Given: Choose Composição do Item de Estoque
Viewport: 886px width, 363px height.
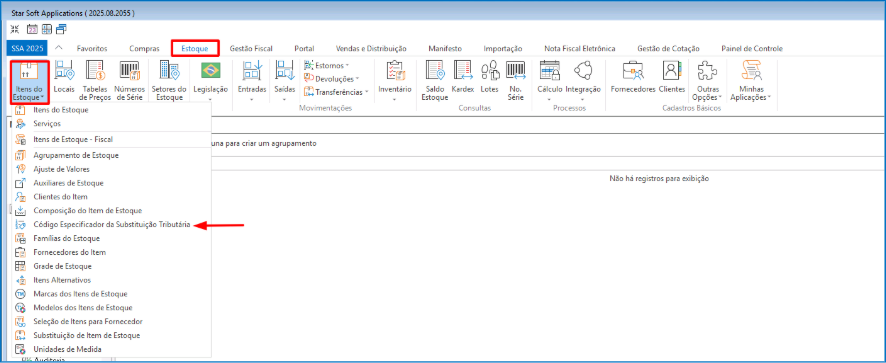Looking at the screenshot, I should [112, 211].
